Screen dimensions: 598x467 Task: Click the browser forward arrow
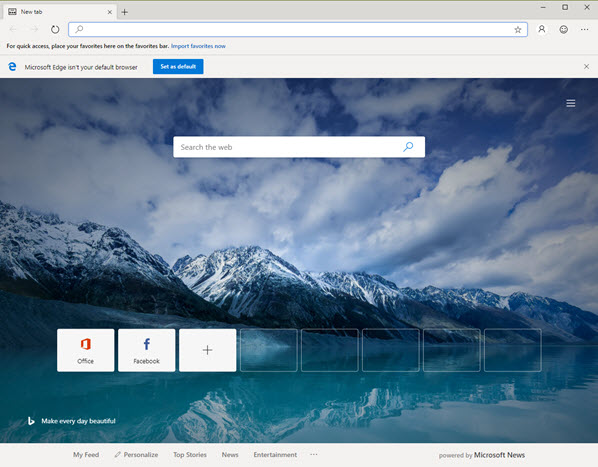(34, 29)
